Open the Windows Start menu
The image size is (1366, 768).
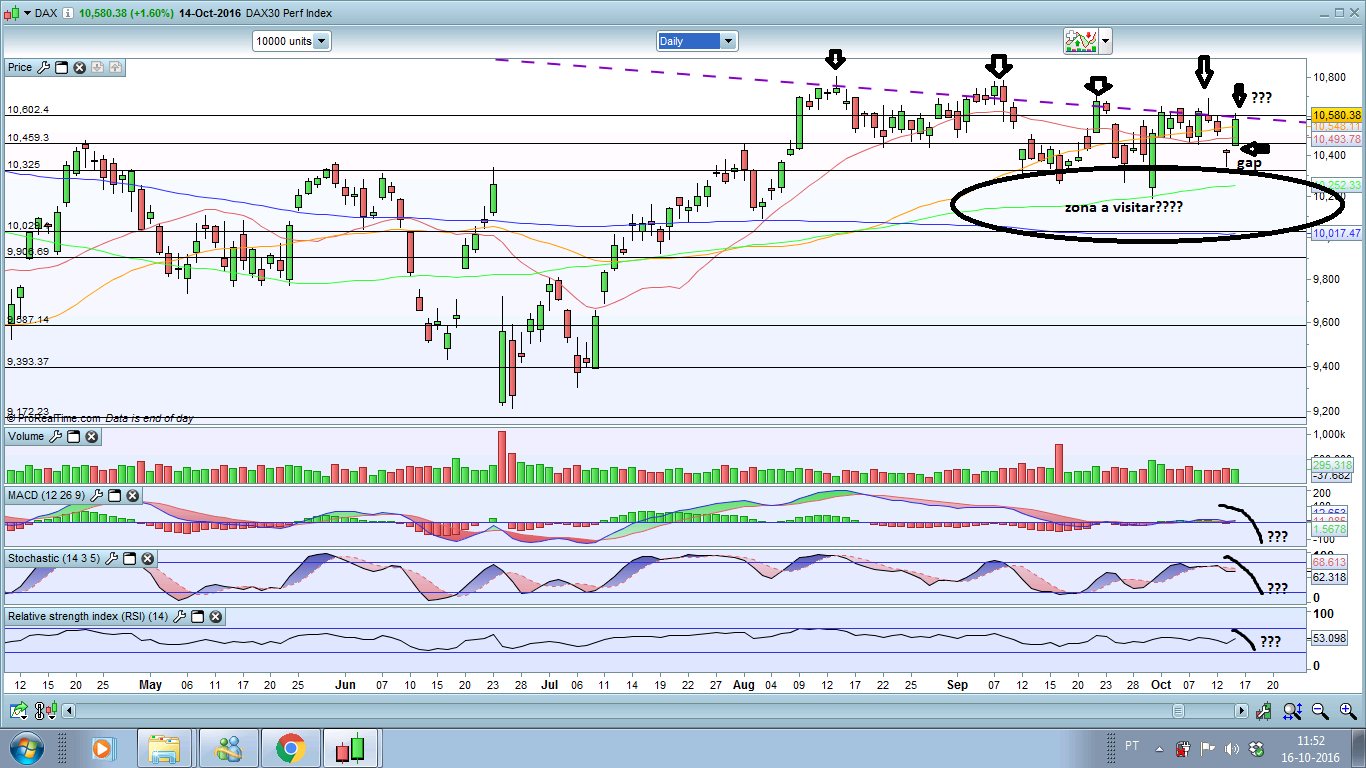tap(25, 748)
